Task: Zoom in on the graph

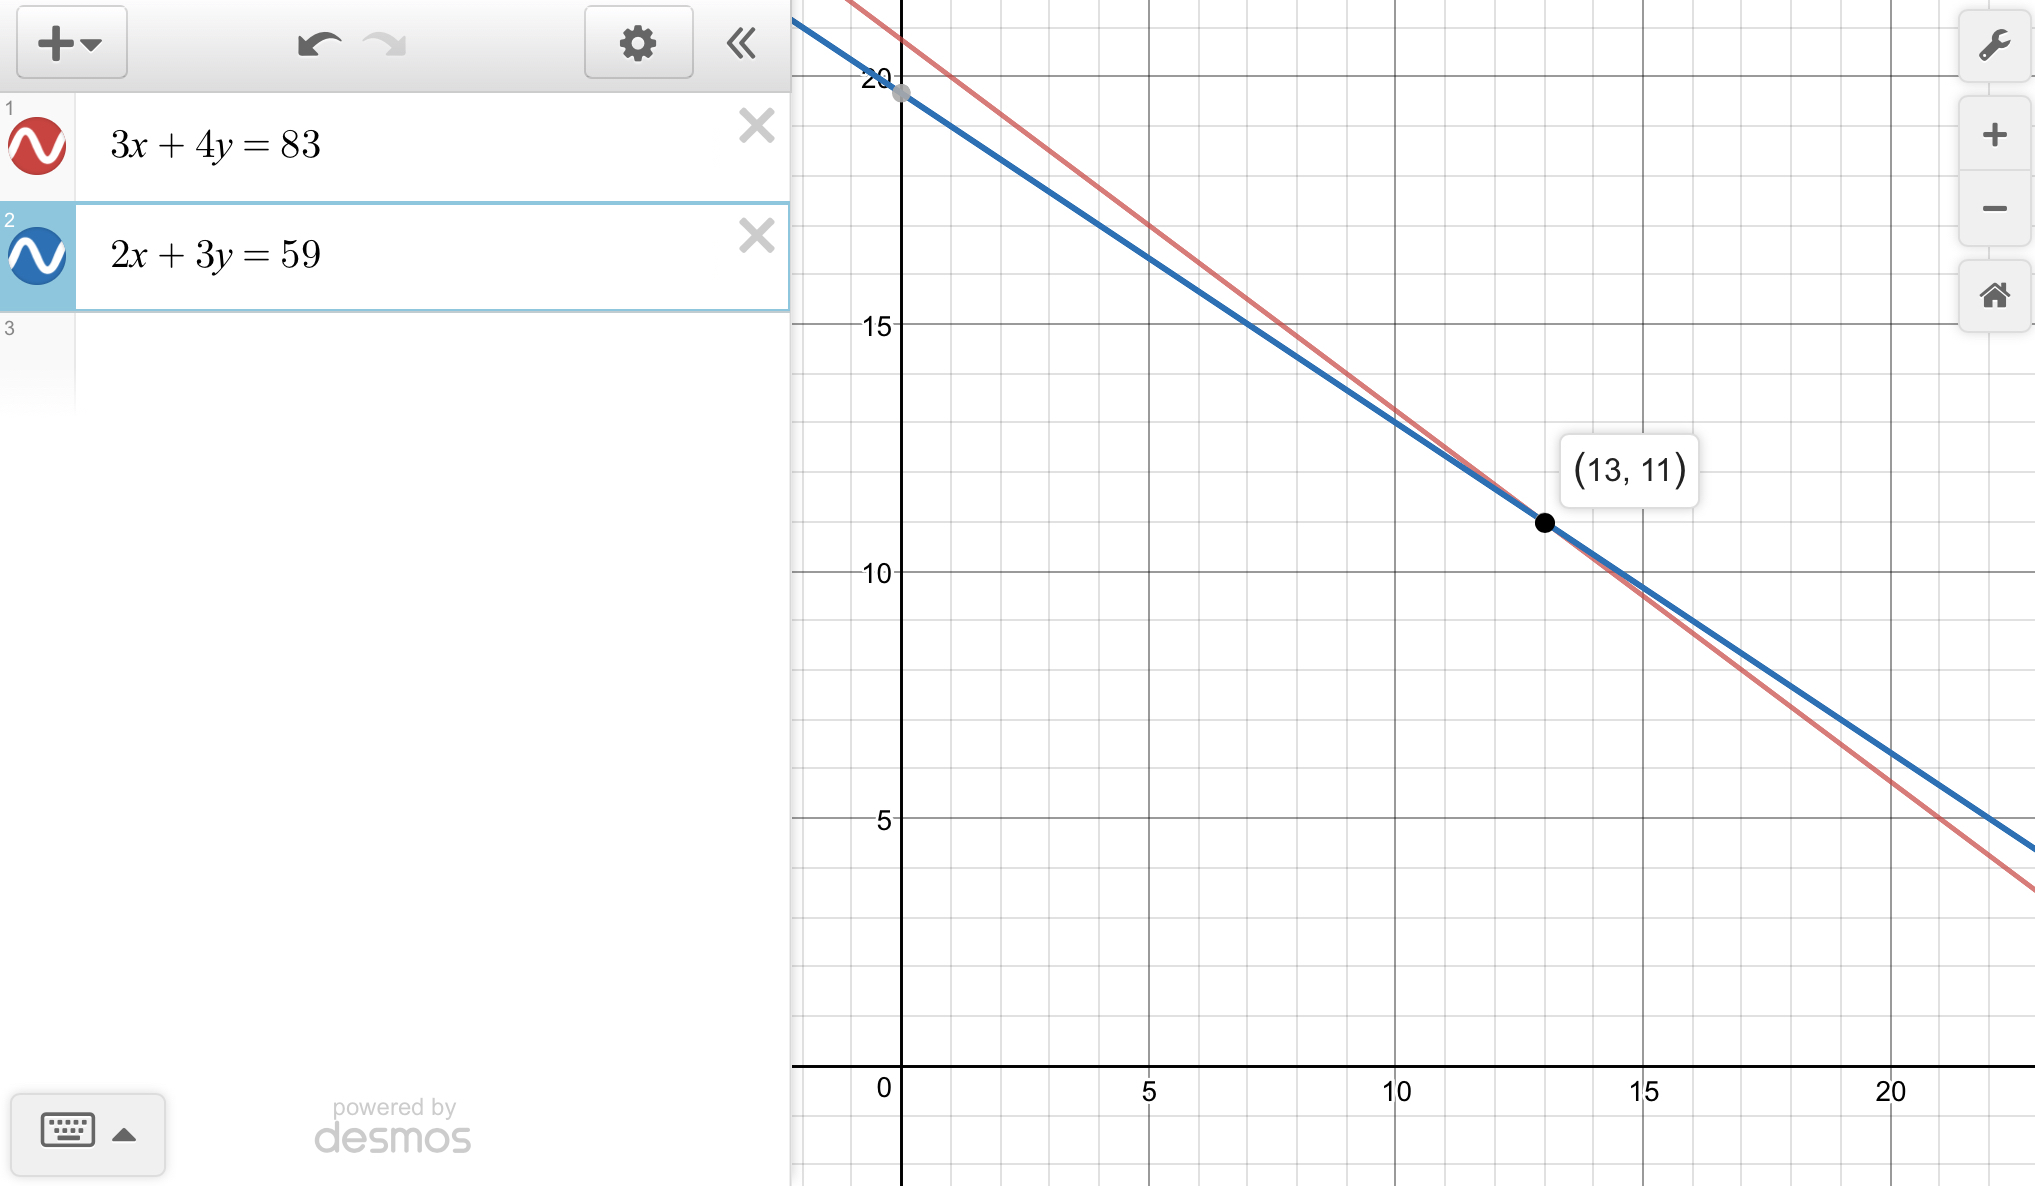Action: [x=1994, y=135]
